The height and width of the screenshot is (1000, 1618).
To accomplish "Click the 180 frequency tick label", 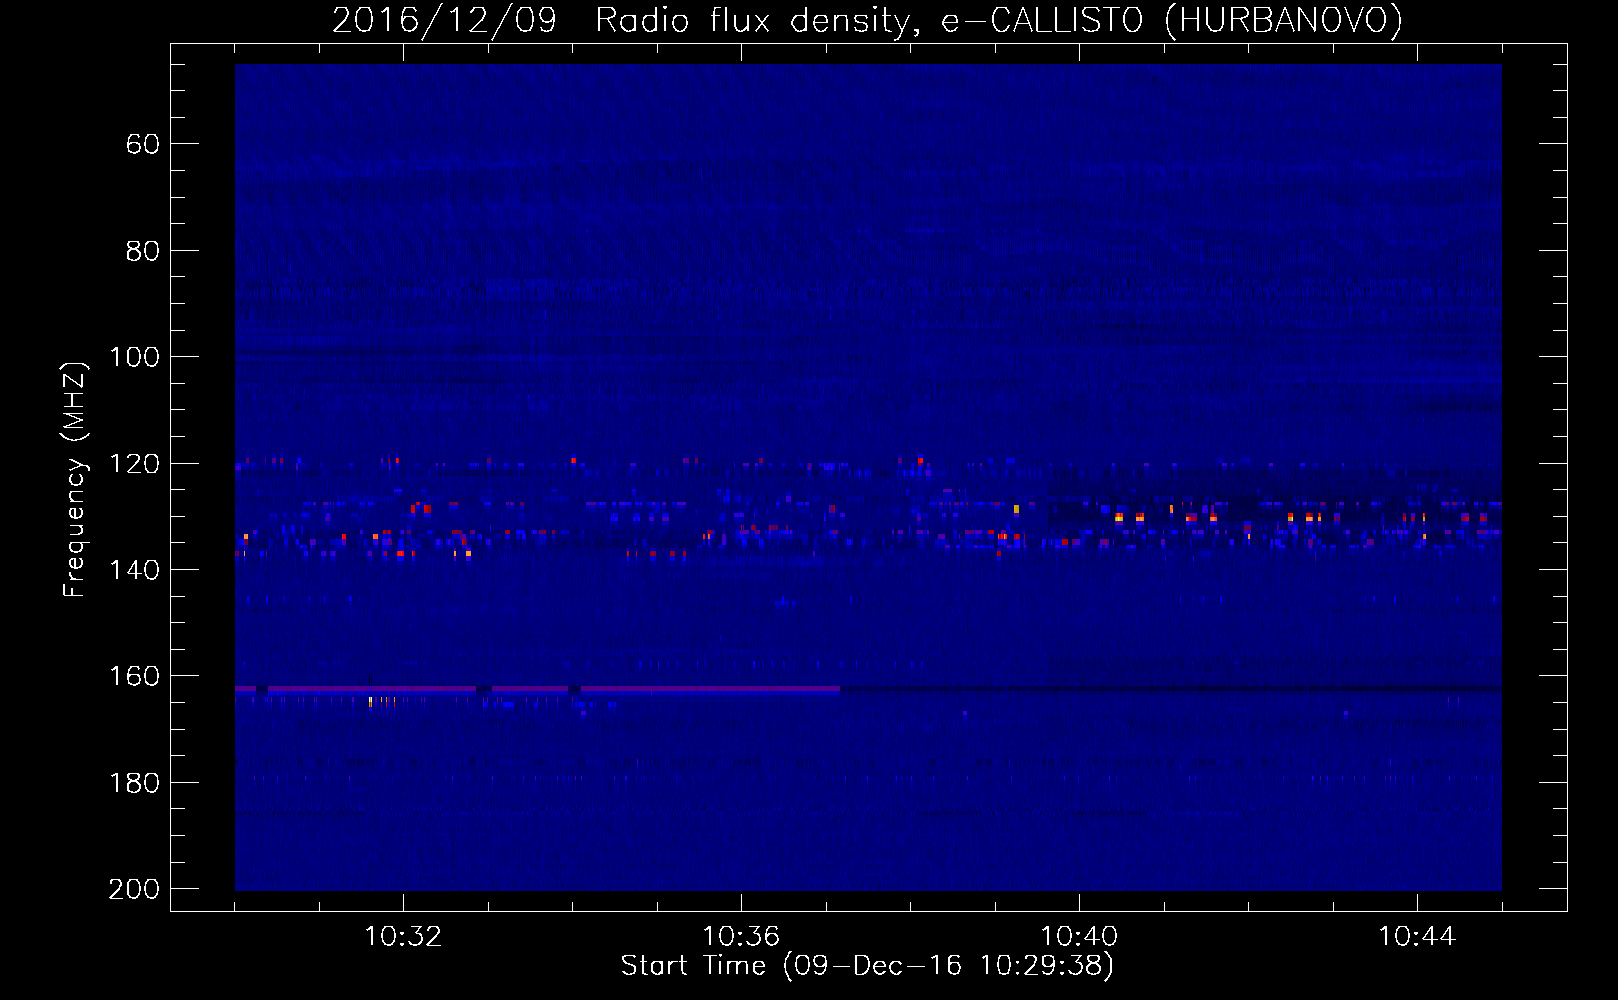I will point(135,783).
